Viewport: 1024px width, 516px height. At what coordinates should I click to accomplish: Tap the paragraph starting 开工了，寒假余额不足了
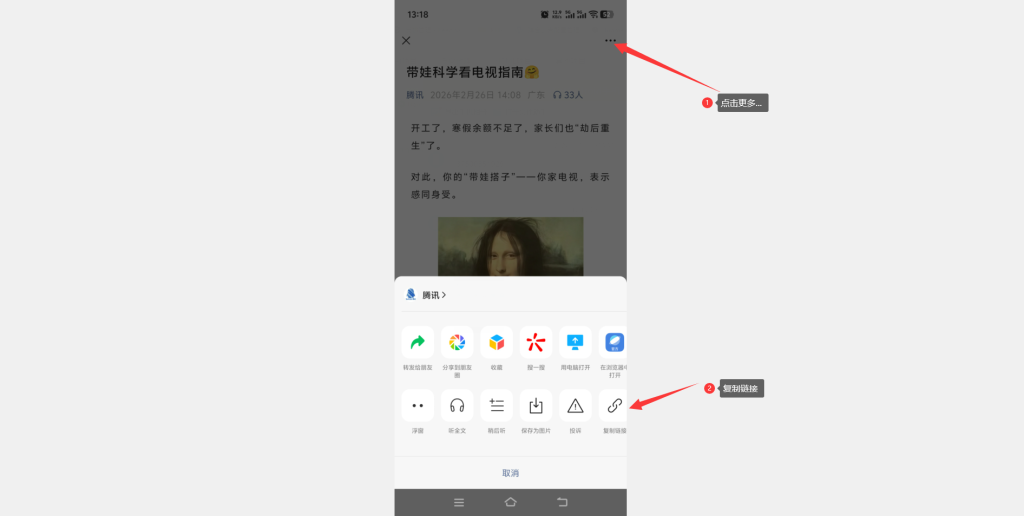pyautogui.click(x=510, y=137)
